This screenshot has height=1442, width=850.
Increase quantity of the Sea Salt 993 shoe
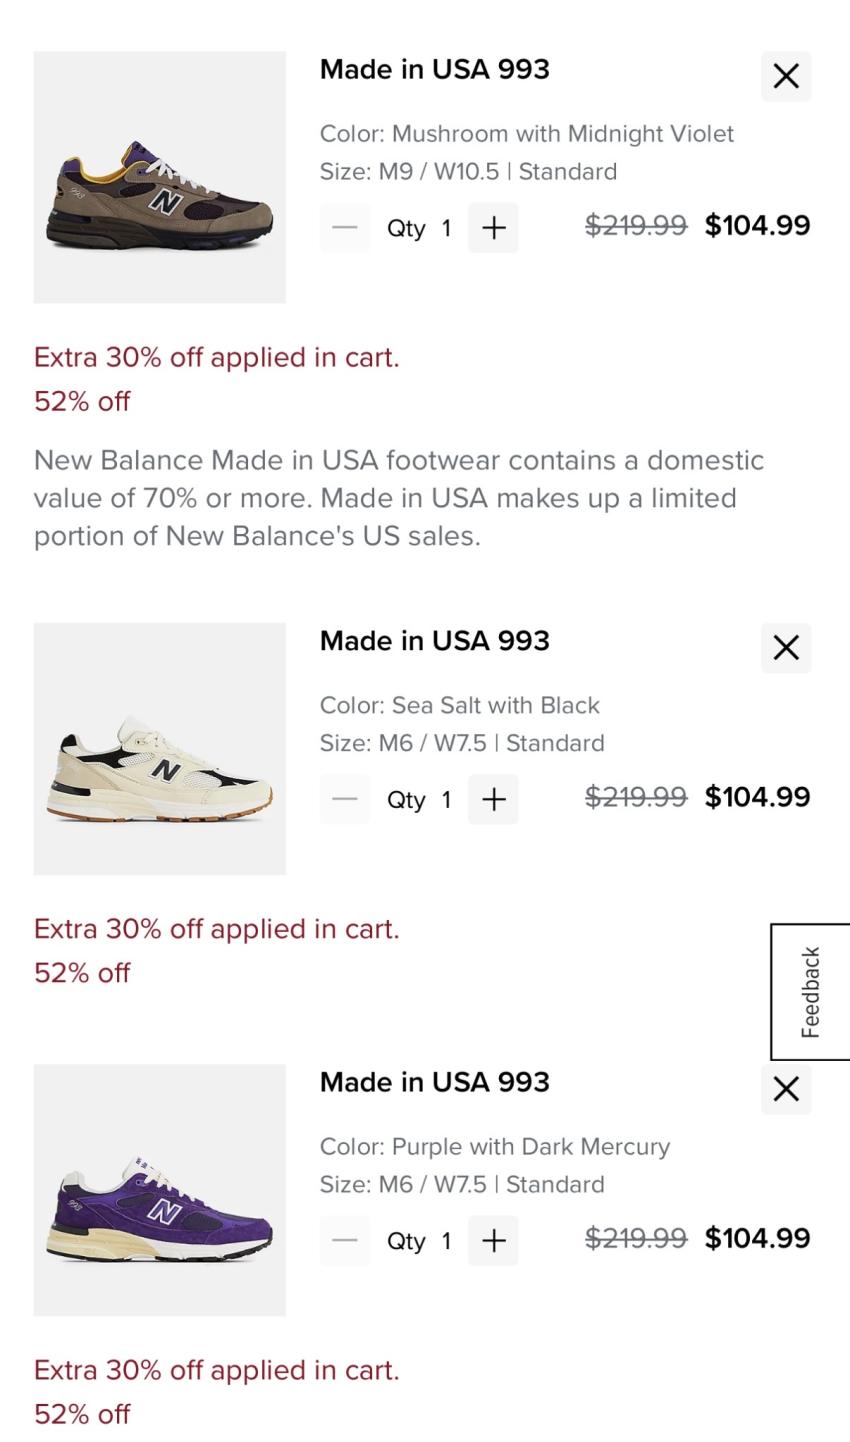493,799
